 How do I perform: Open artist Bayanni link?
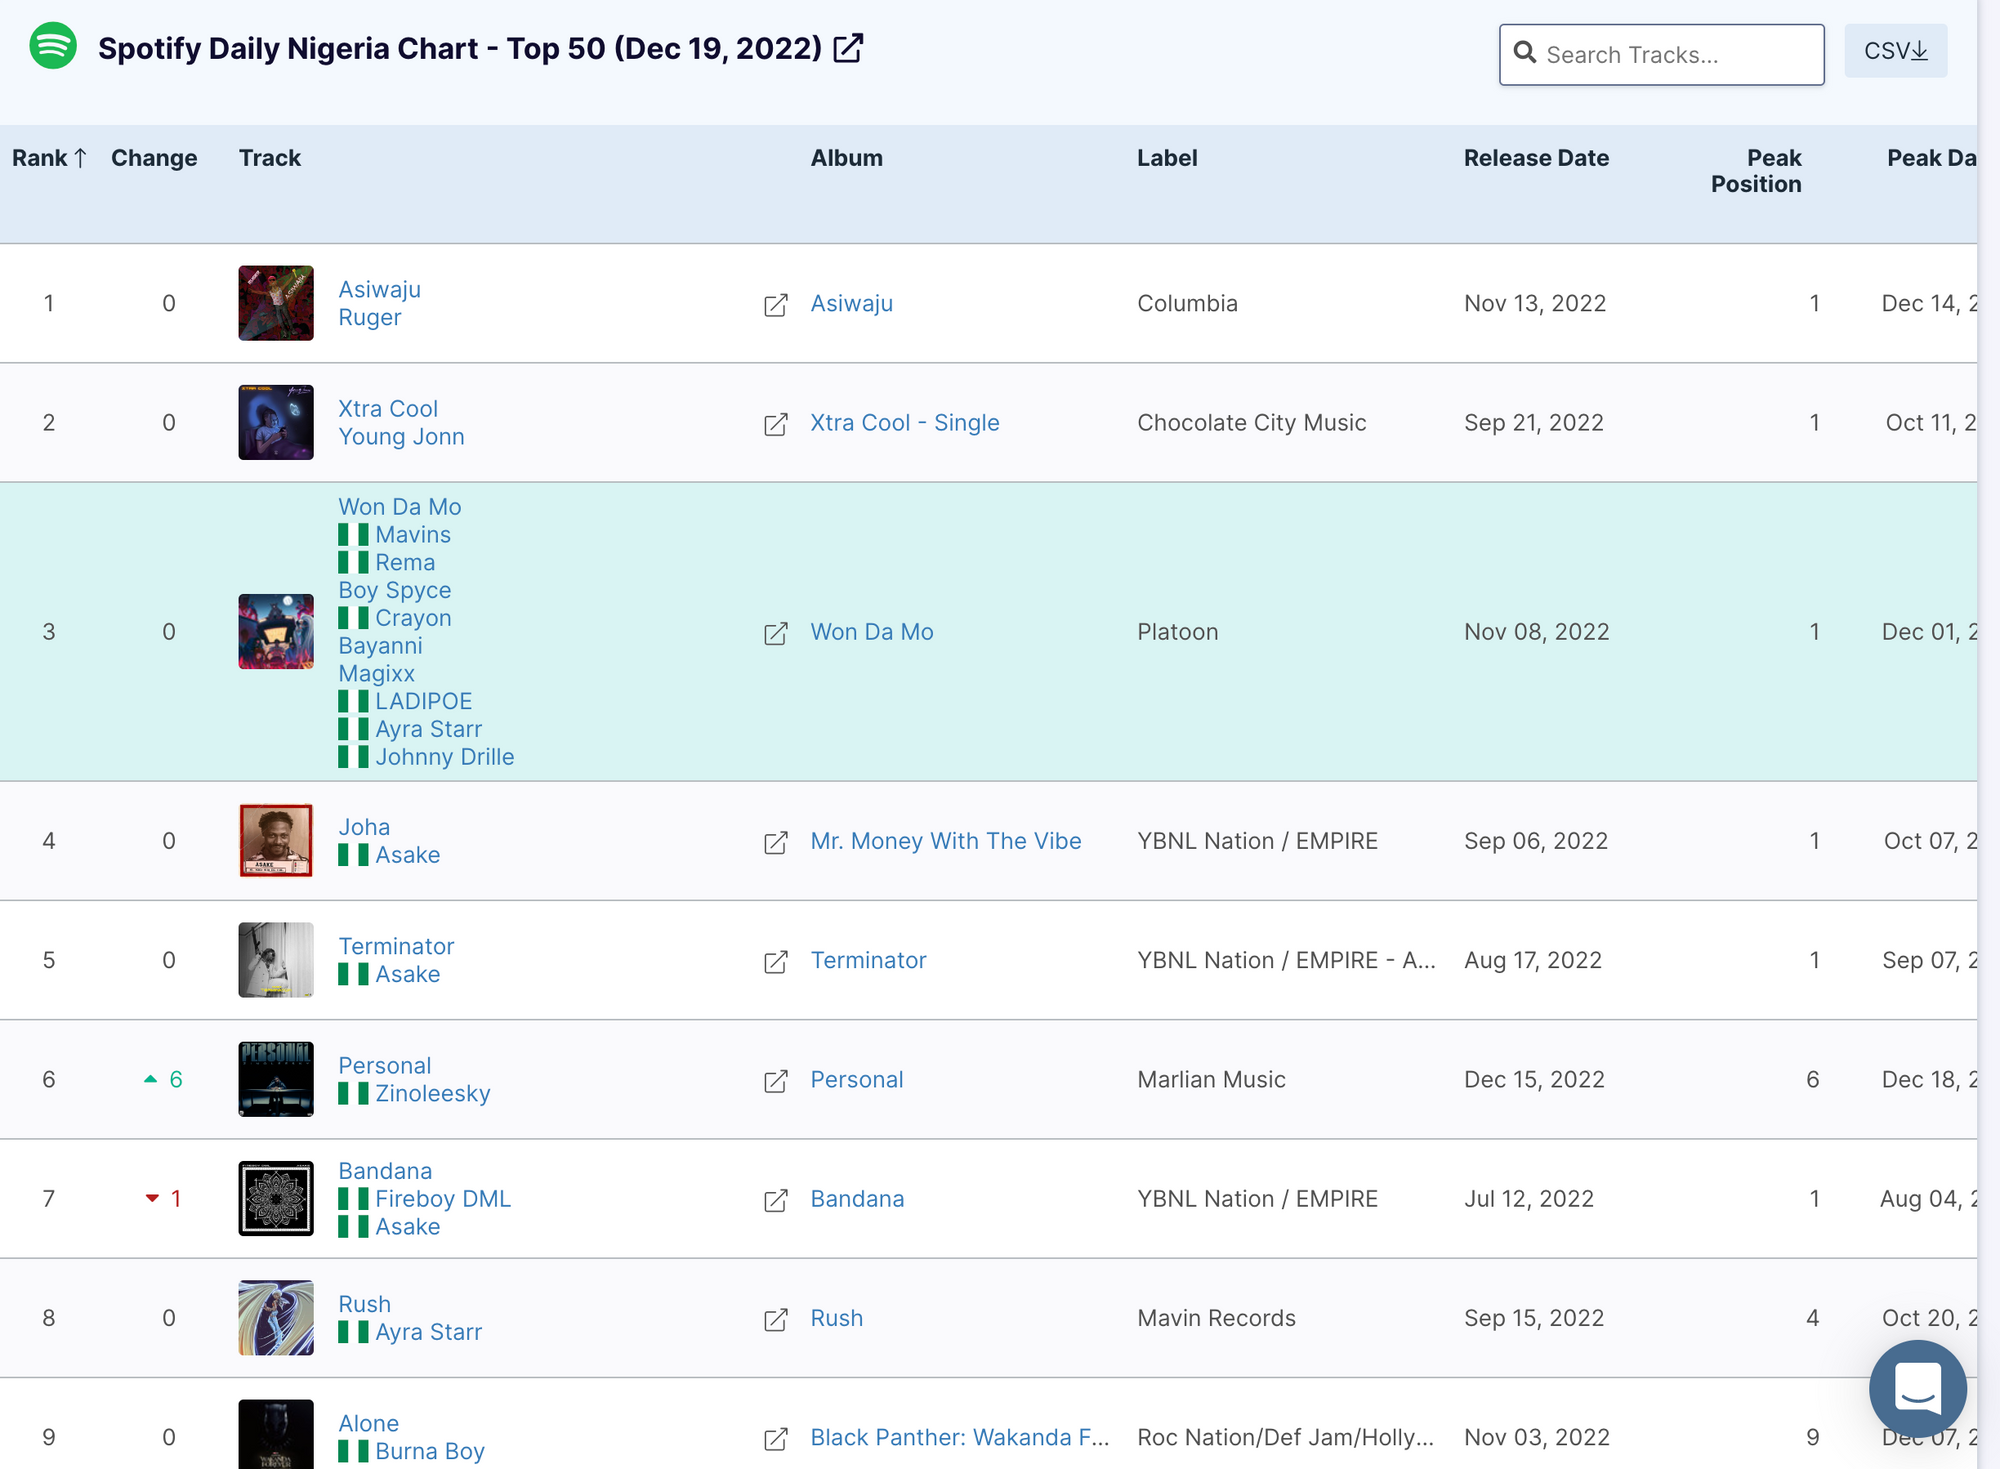[380, 646]
